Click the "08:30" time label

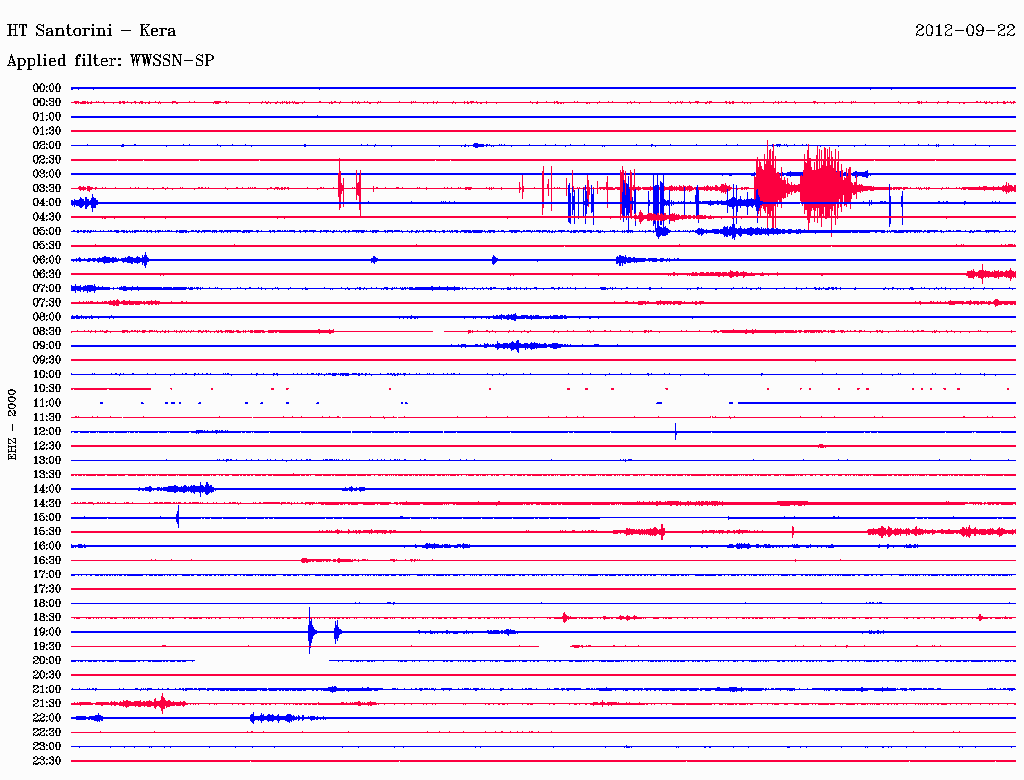(47, 332)
